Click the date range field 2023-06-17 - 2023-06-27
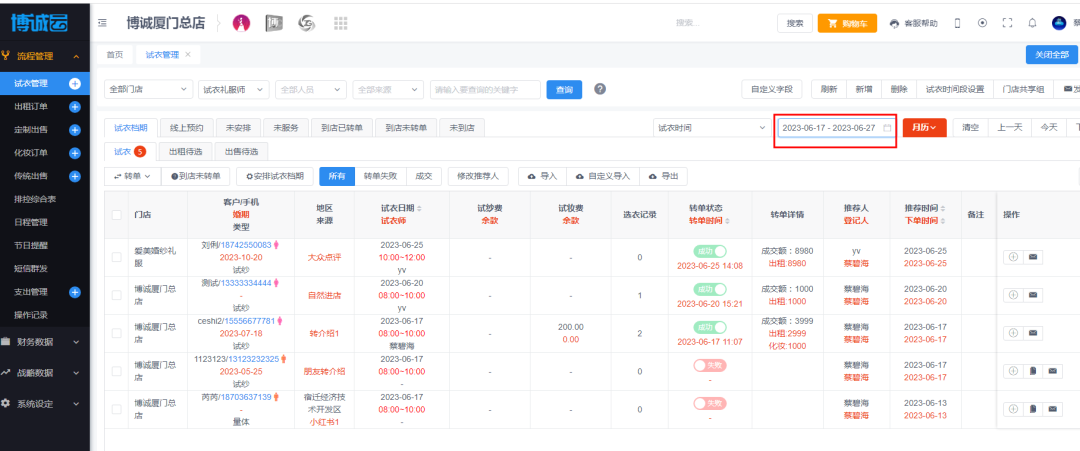The image size is (1080, 451). (x=835, y=128)
